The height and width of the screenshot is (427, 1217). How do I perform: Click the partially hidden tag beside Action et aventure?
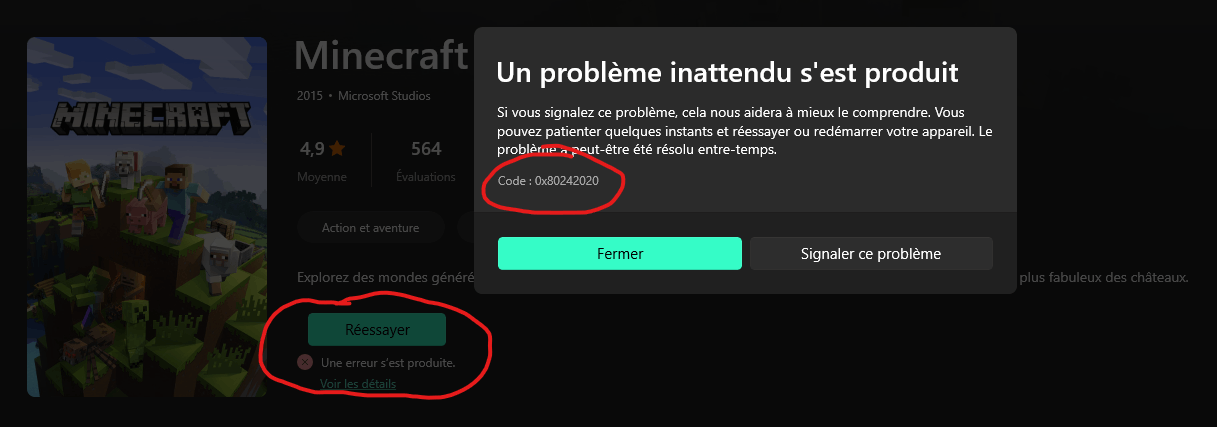coord(465,228)
